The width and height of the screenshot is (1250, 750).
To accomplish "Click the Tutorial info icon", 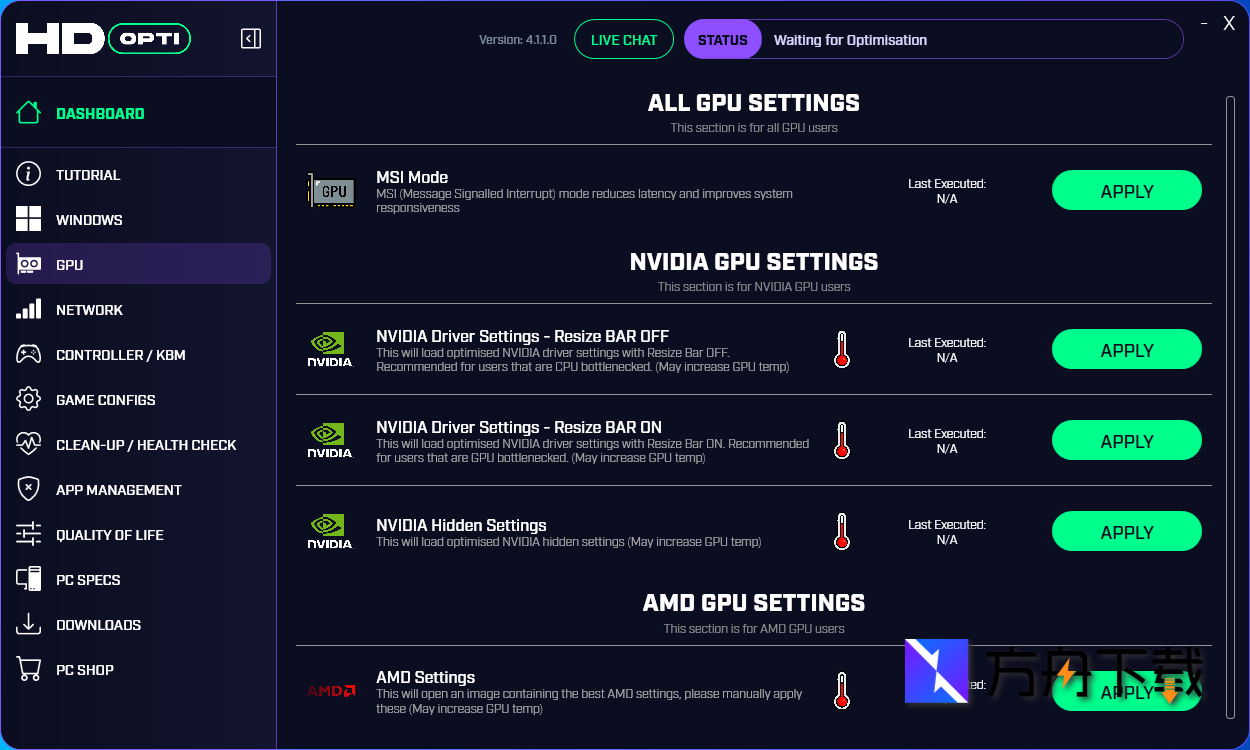I will [x=29, y=174].
